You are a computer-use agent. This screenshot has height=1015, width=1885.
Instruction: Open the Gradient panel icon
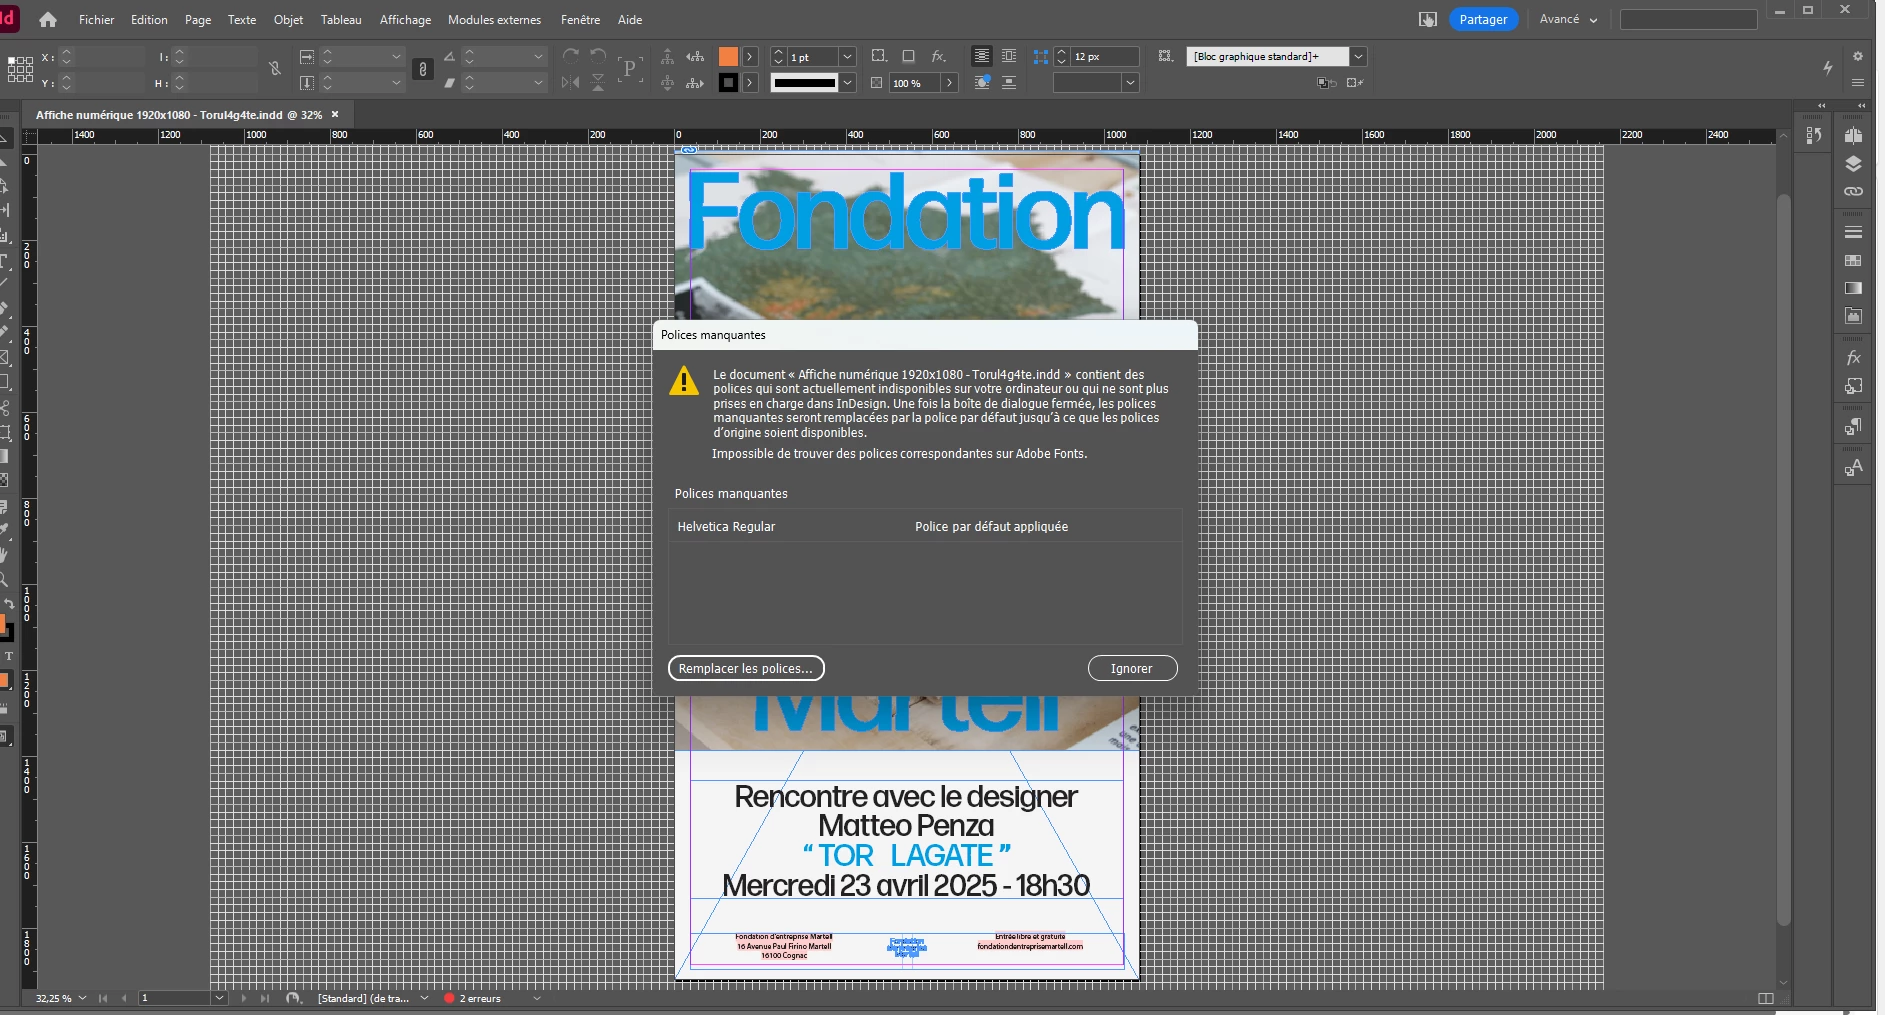[1853, 288]
